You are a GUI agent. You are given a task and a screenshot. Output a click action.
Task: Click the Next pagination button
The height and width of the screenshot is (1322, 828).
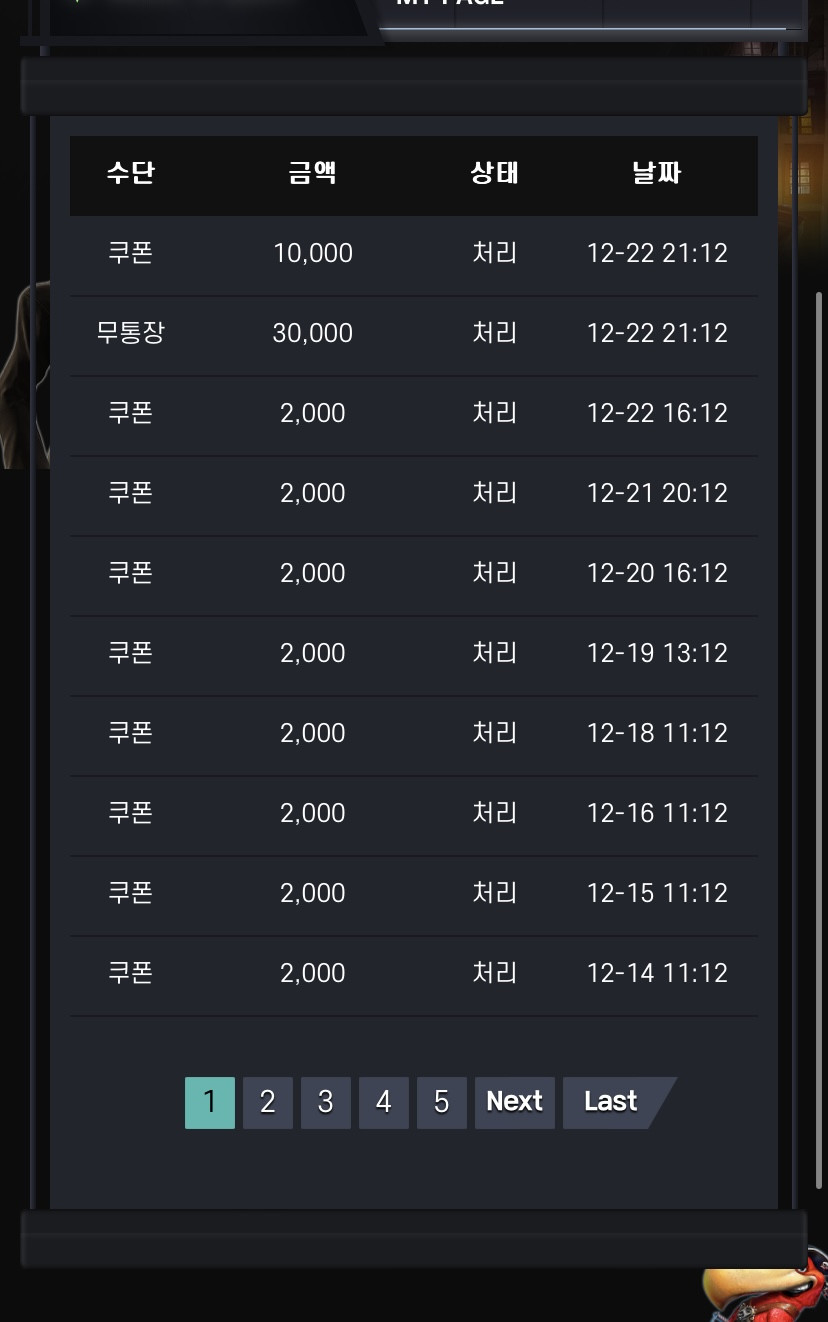tap(515, 1102)
